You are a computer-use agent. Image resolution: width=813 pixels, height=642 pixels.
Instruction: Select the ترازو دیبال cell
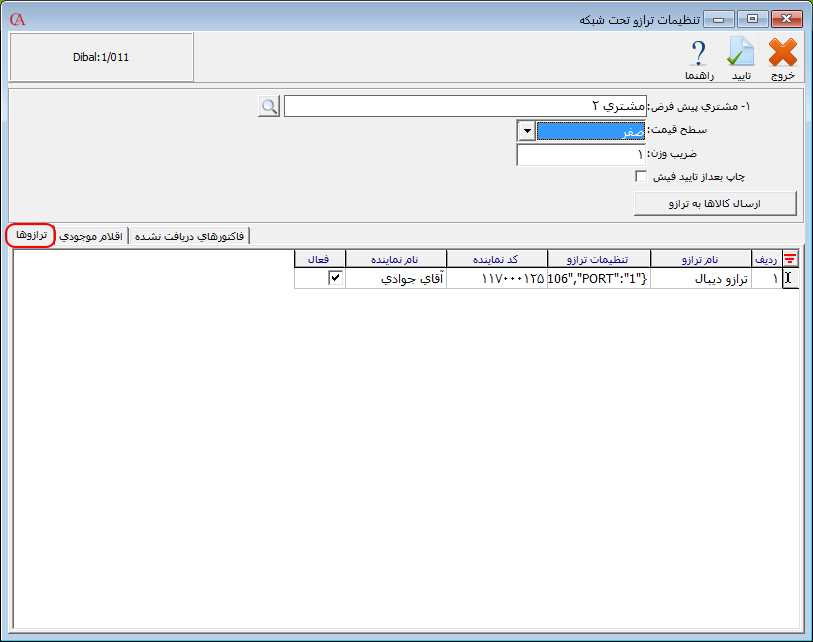pos(700,279)
